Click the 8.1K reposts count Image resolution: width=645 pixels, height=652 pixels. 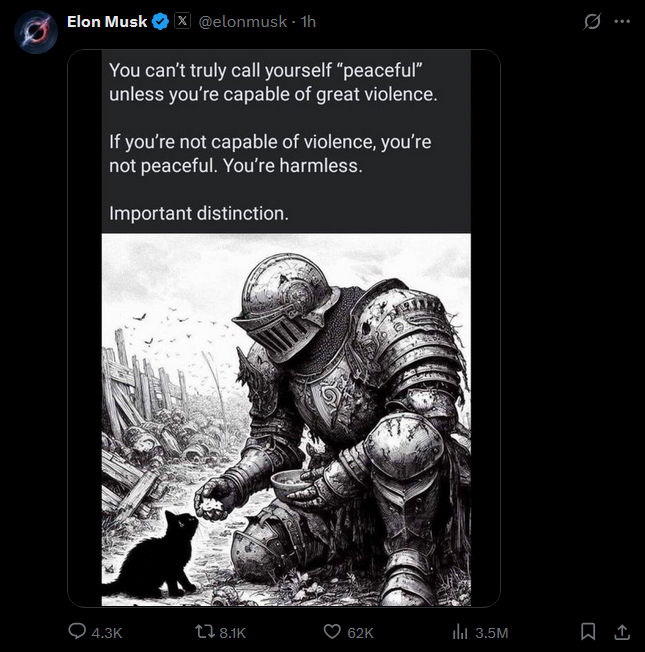pos(232,632)
